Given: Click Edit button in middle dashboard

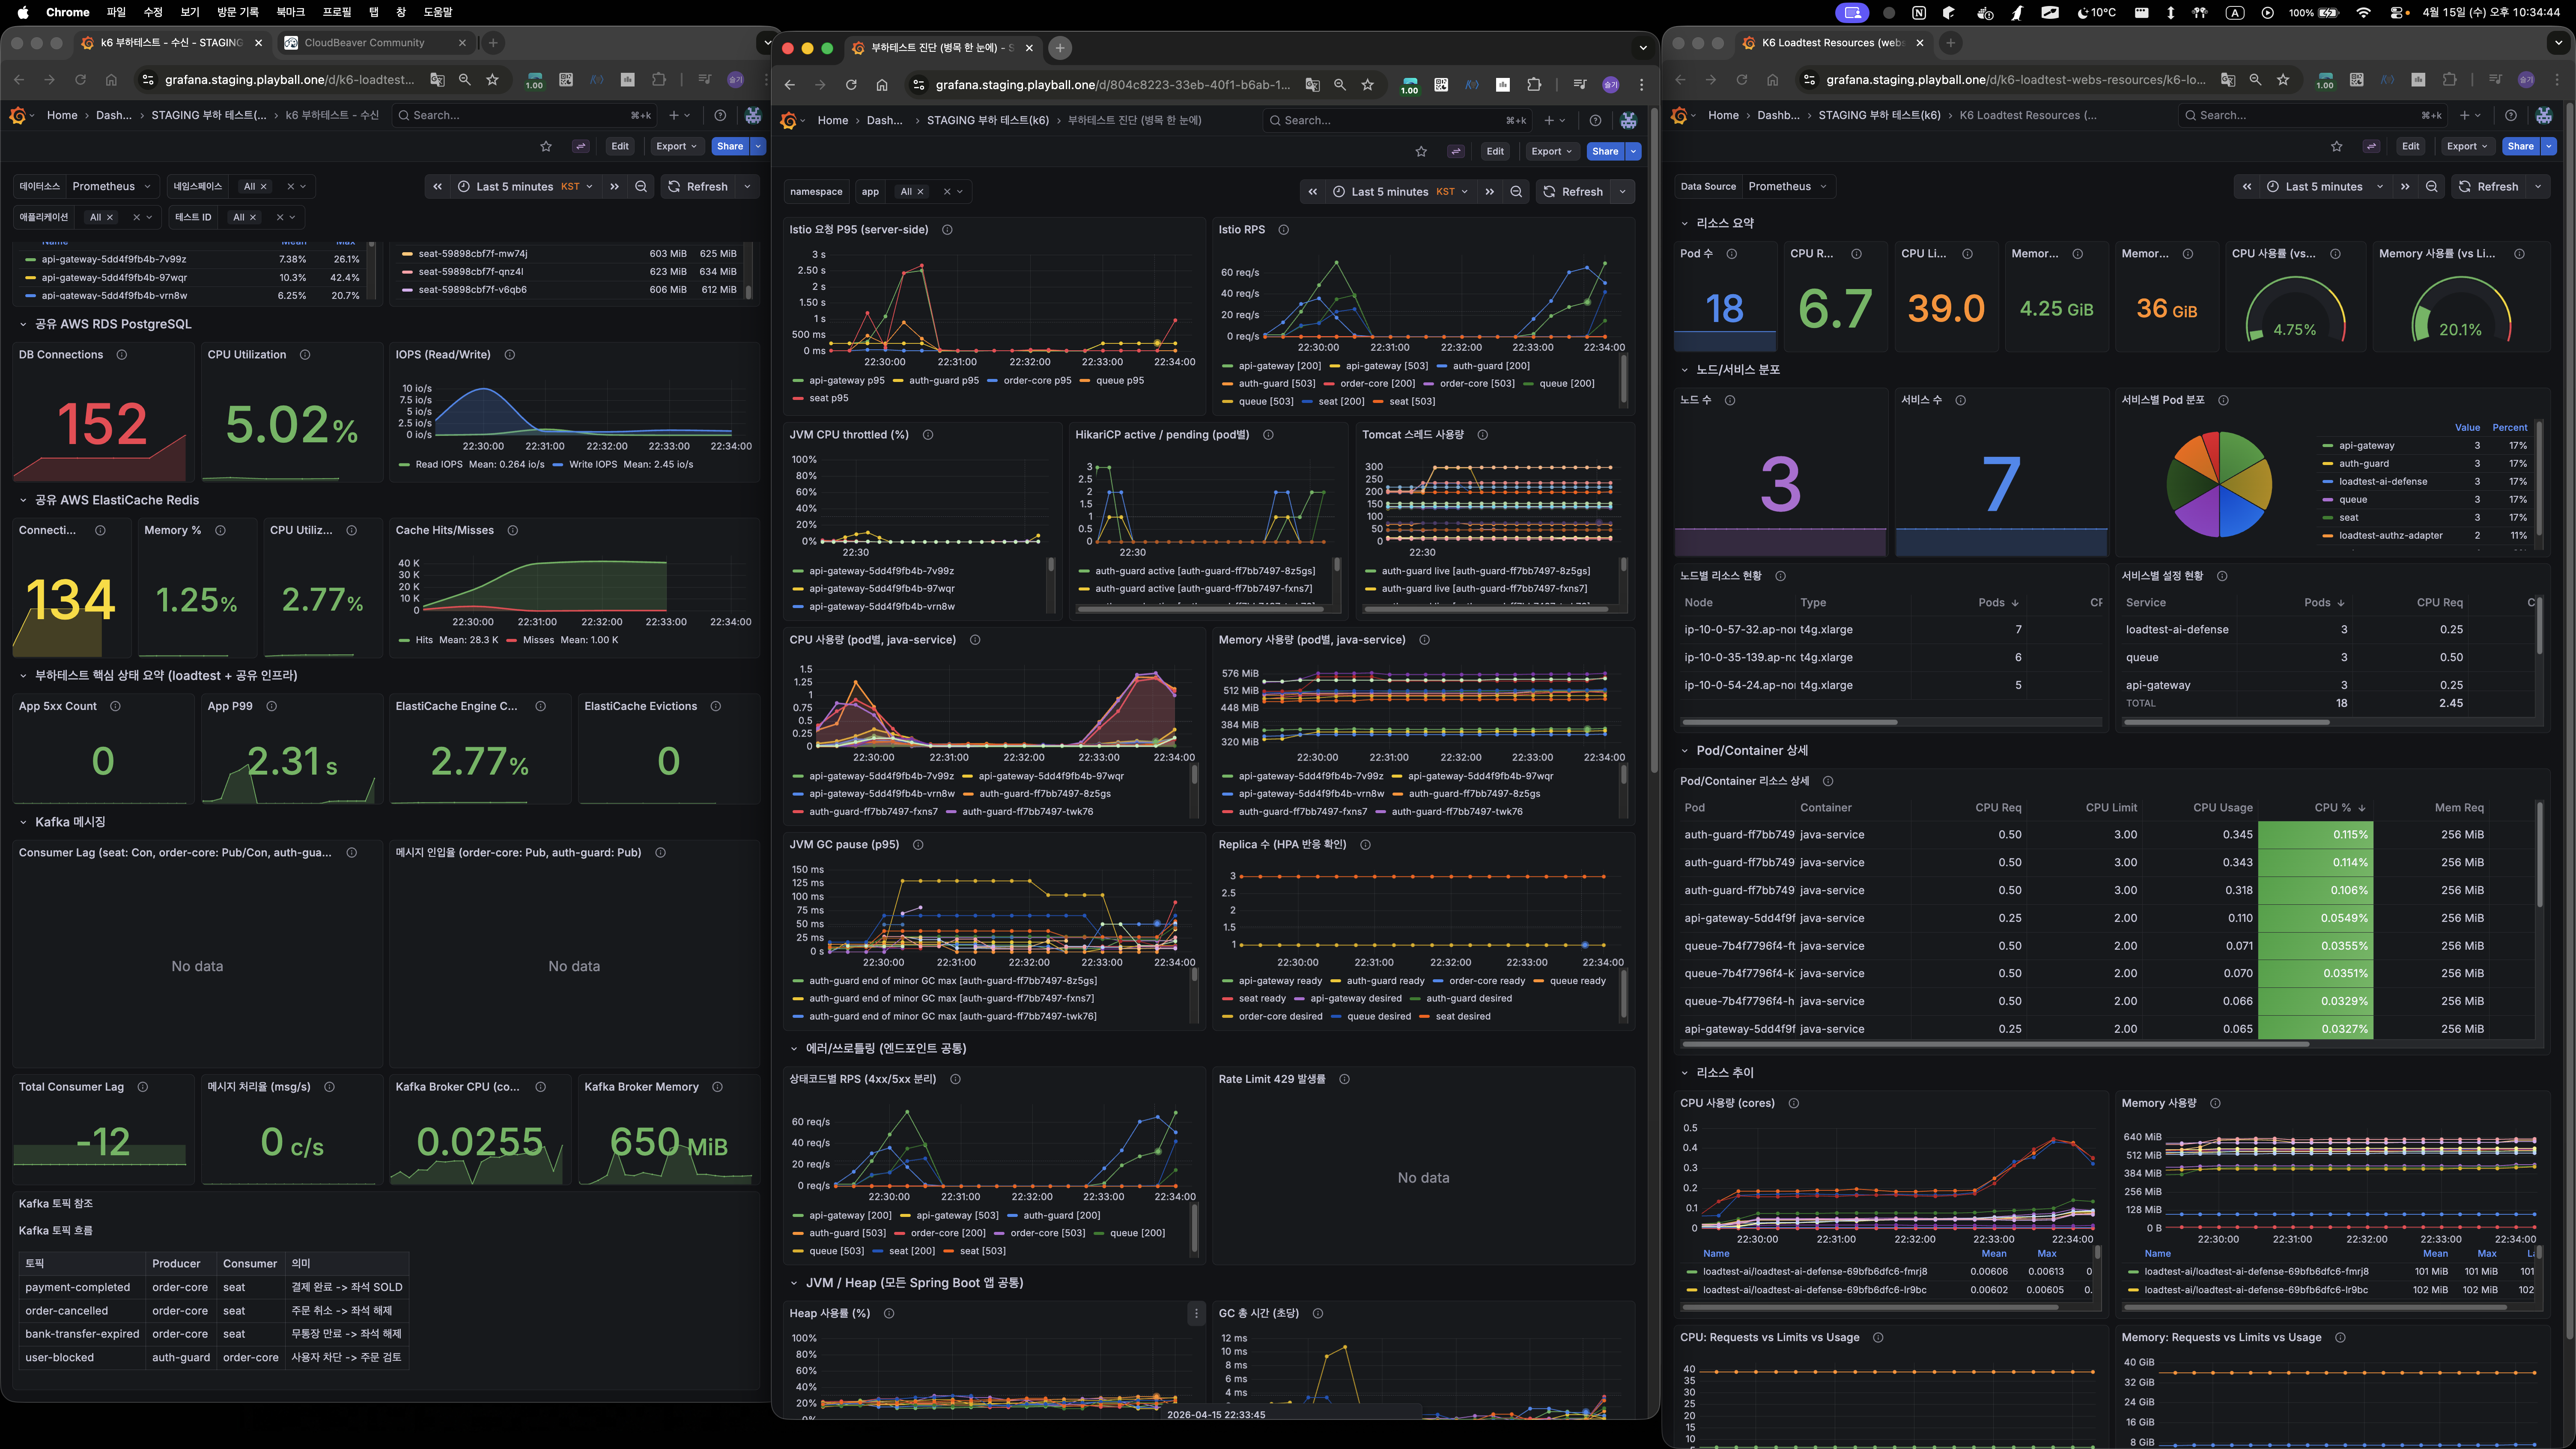Looking at the screenshot, I should 1494,151.
